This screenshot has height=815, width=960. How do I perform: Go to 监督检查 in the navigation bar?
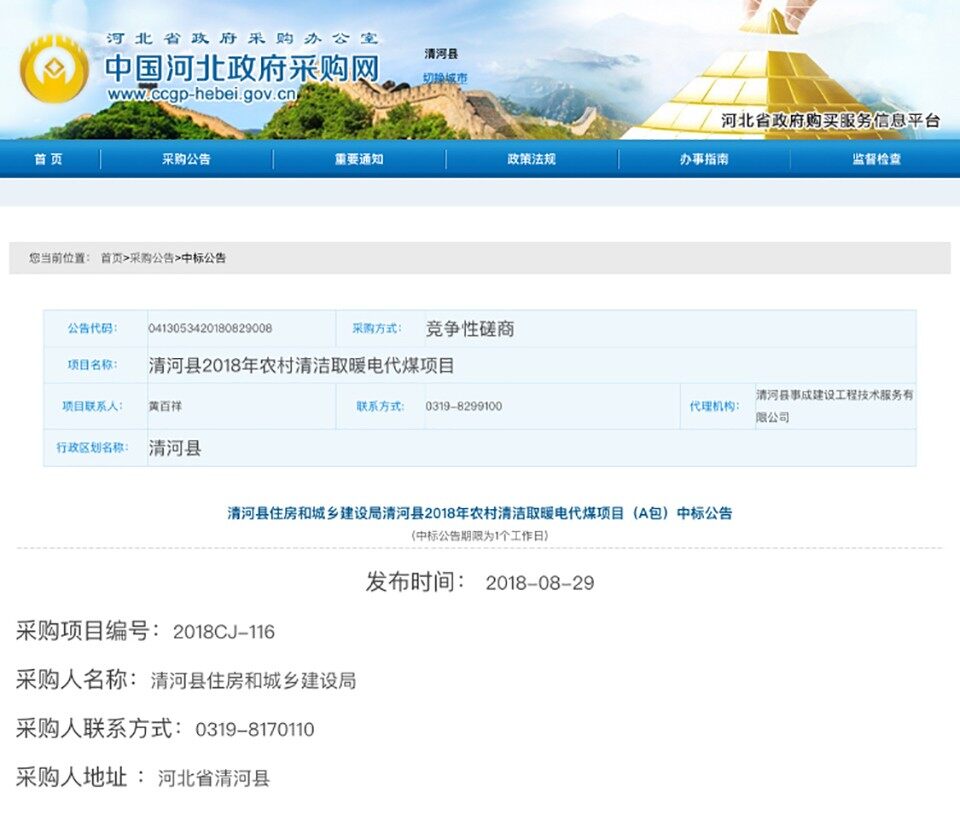[876, 159]
